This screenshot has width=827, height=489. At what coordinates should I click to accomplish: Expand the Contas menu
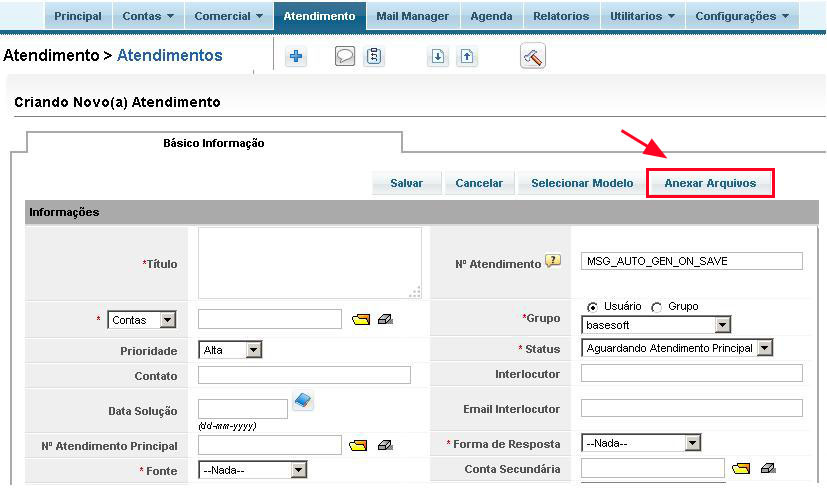(148, 16)
